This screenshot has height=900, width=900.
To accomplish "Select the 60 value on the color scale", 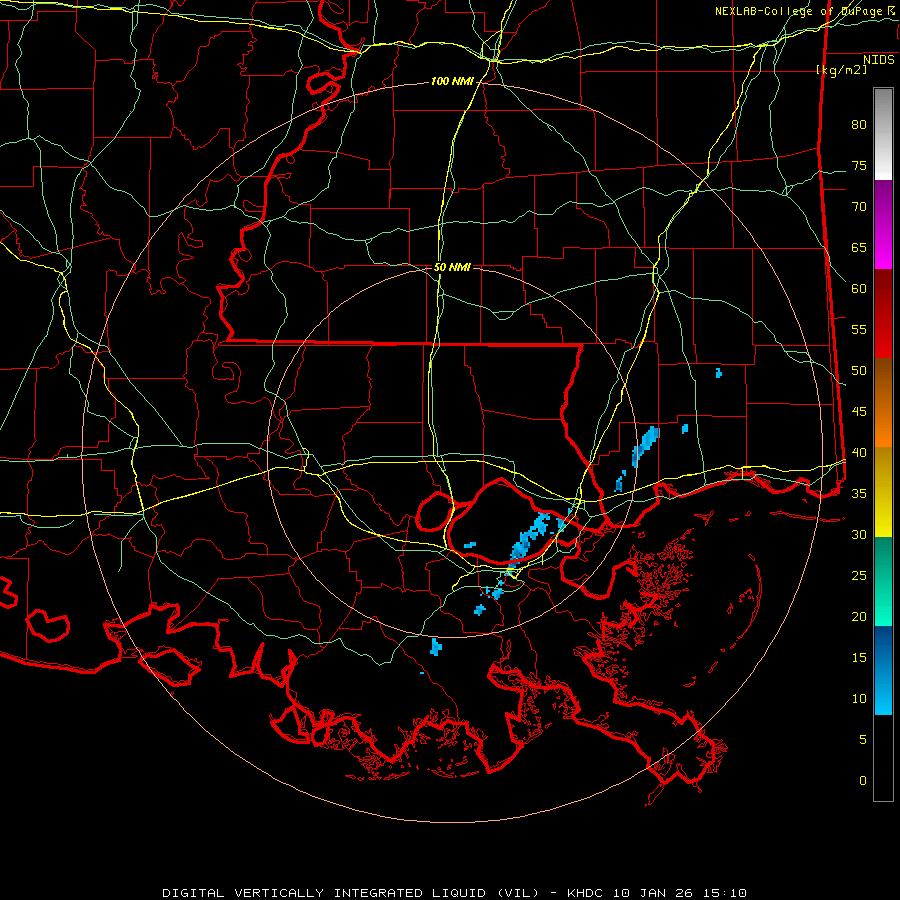I will pyautogui.click(x=859, y=289).
